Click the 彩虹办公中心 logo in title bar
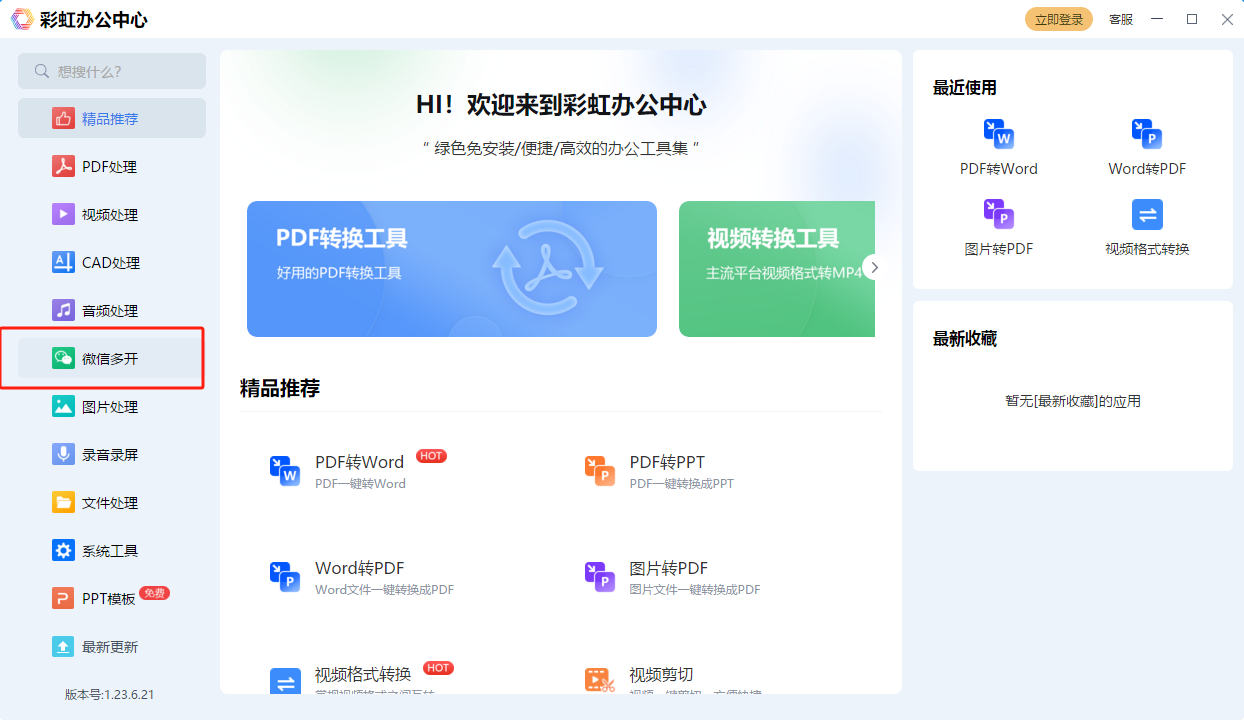 [x=21, y=19]
